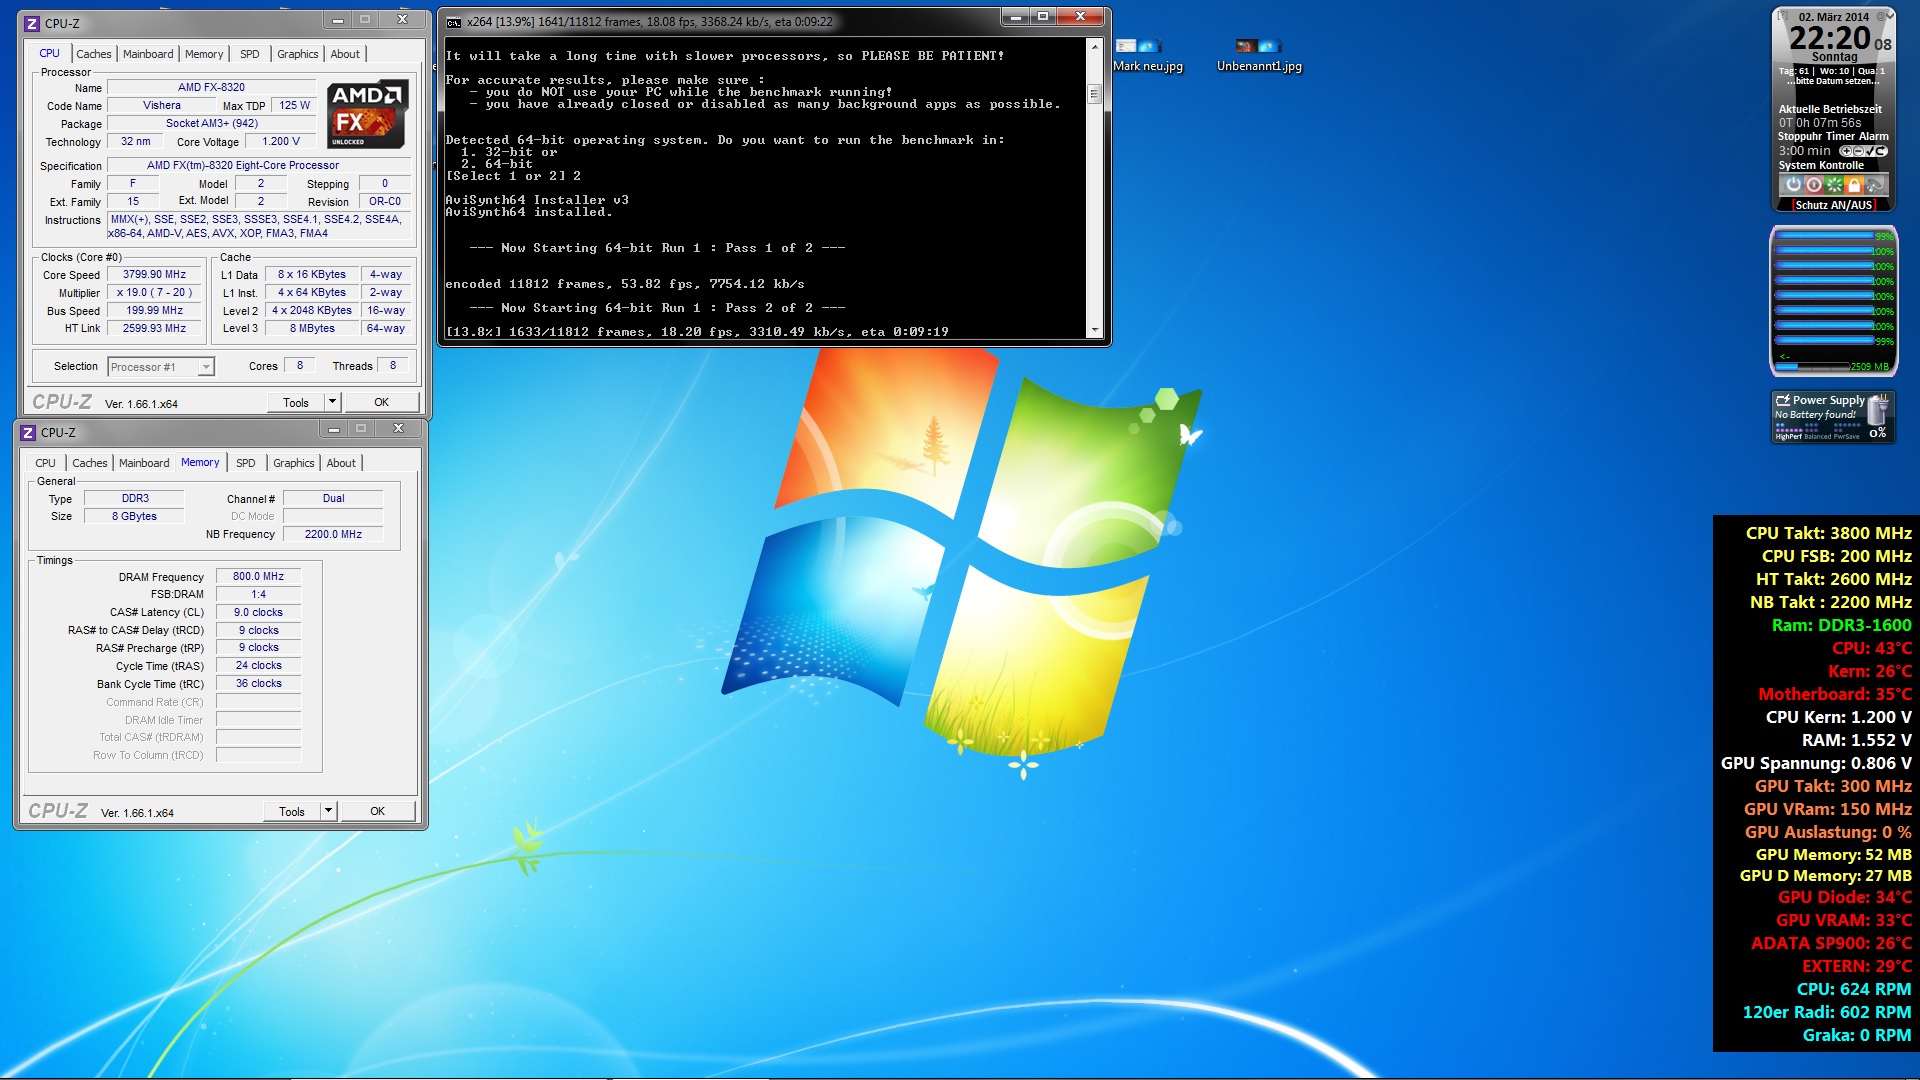Click the orange lock icon in System Kontrolle
Screen dimensions: 1920x1080
coord(1854,185)
